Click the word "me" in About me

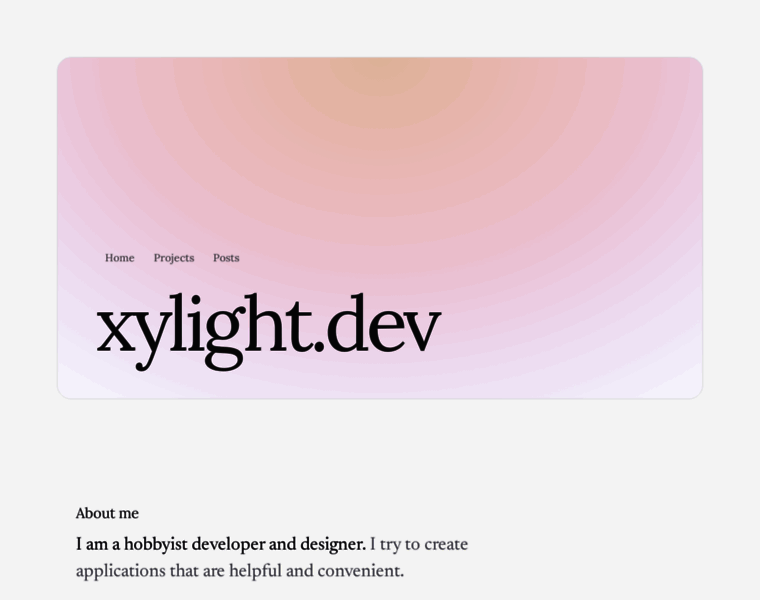tap(128, 514)
